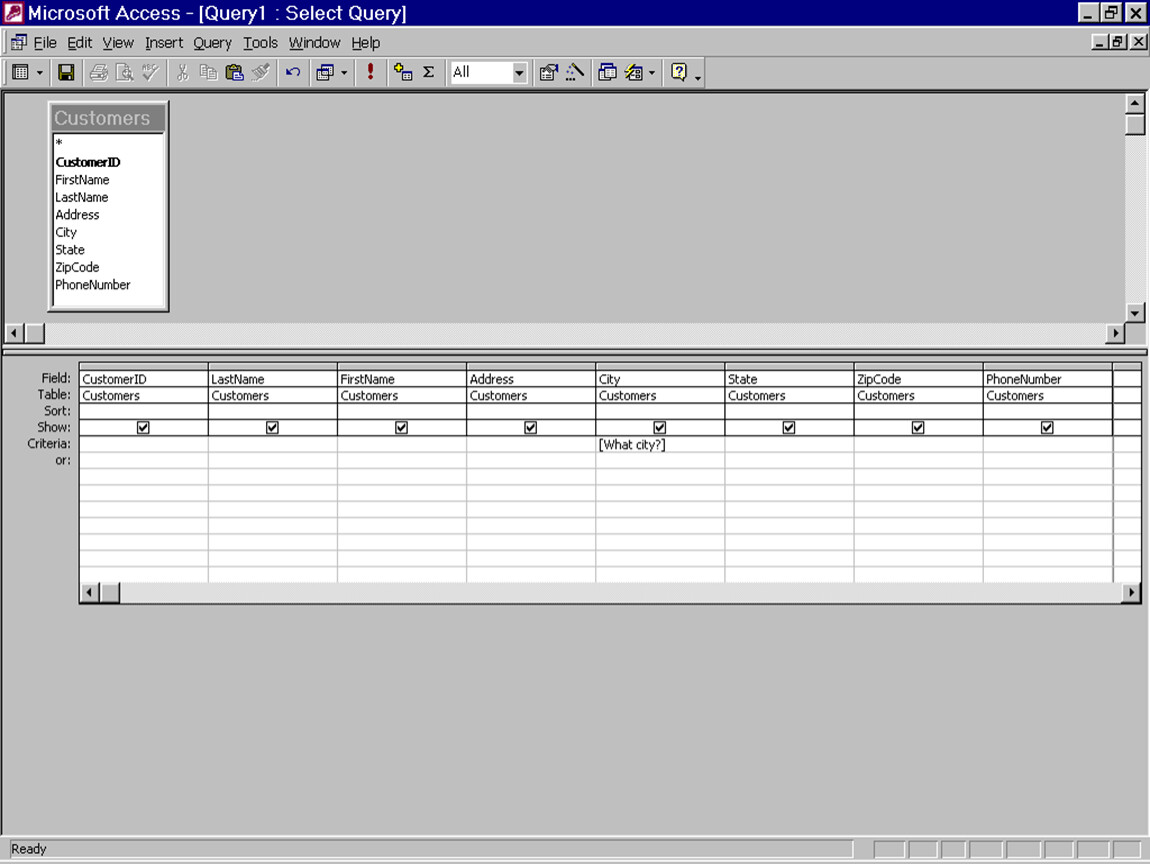Click the Customers field list title bar
Image resolution: width=1150 pixels, height=864 pixels.
click(108, 118)
